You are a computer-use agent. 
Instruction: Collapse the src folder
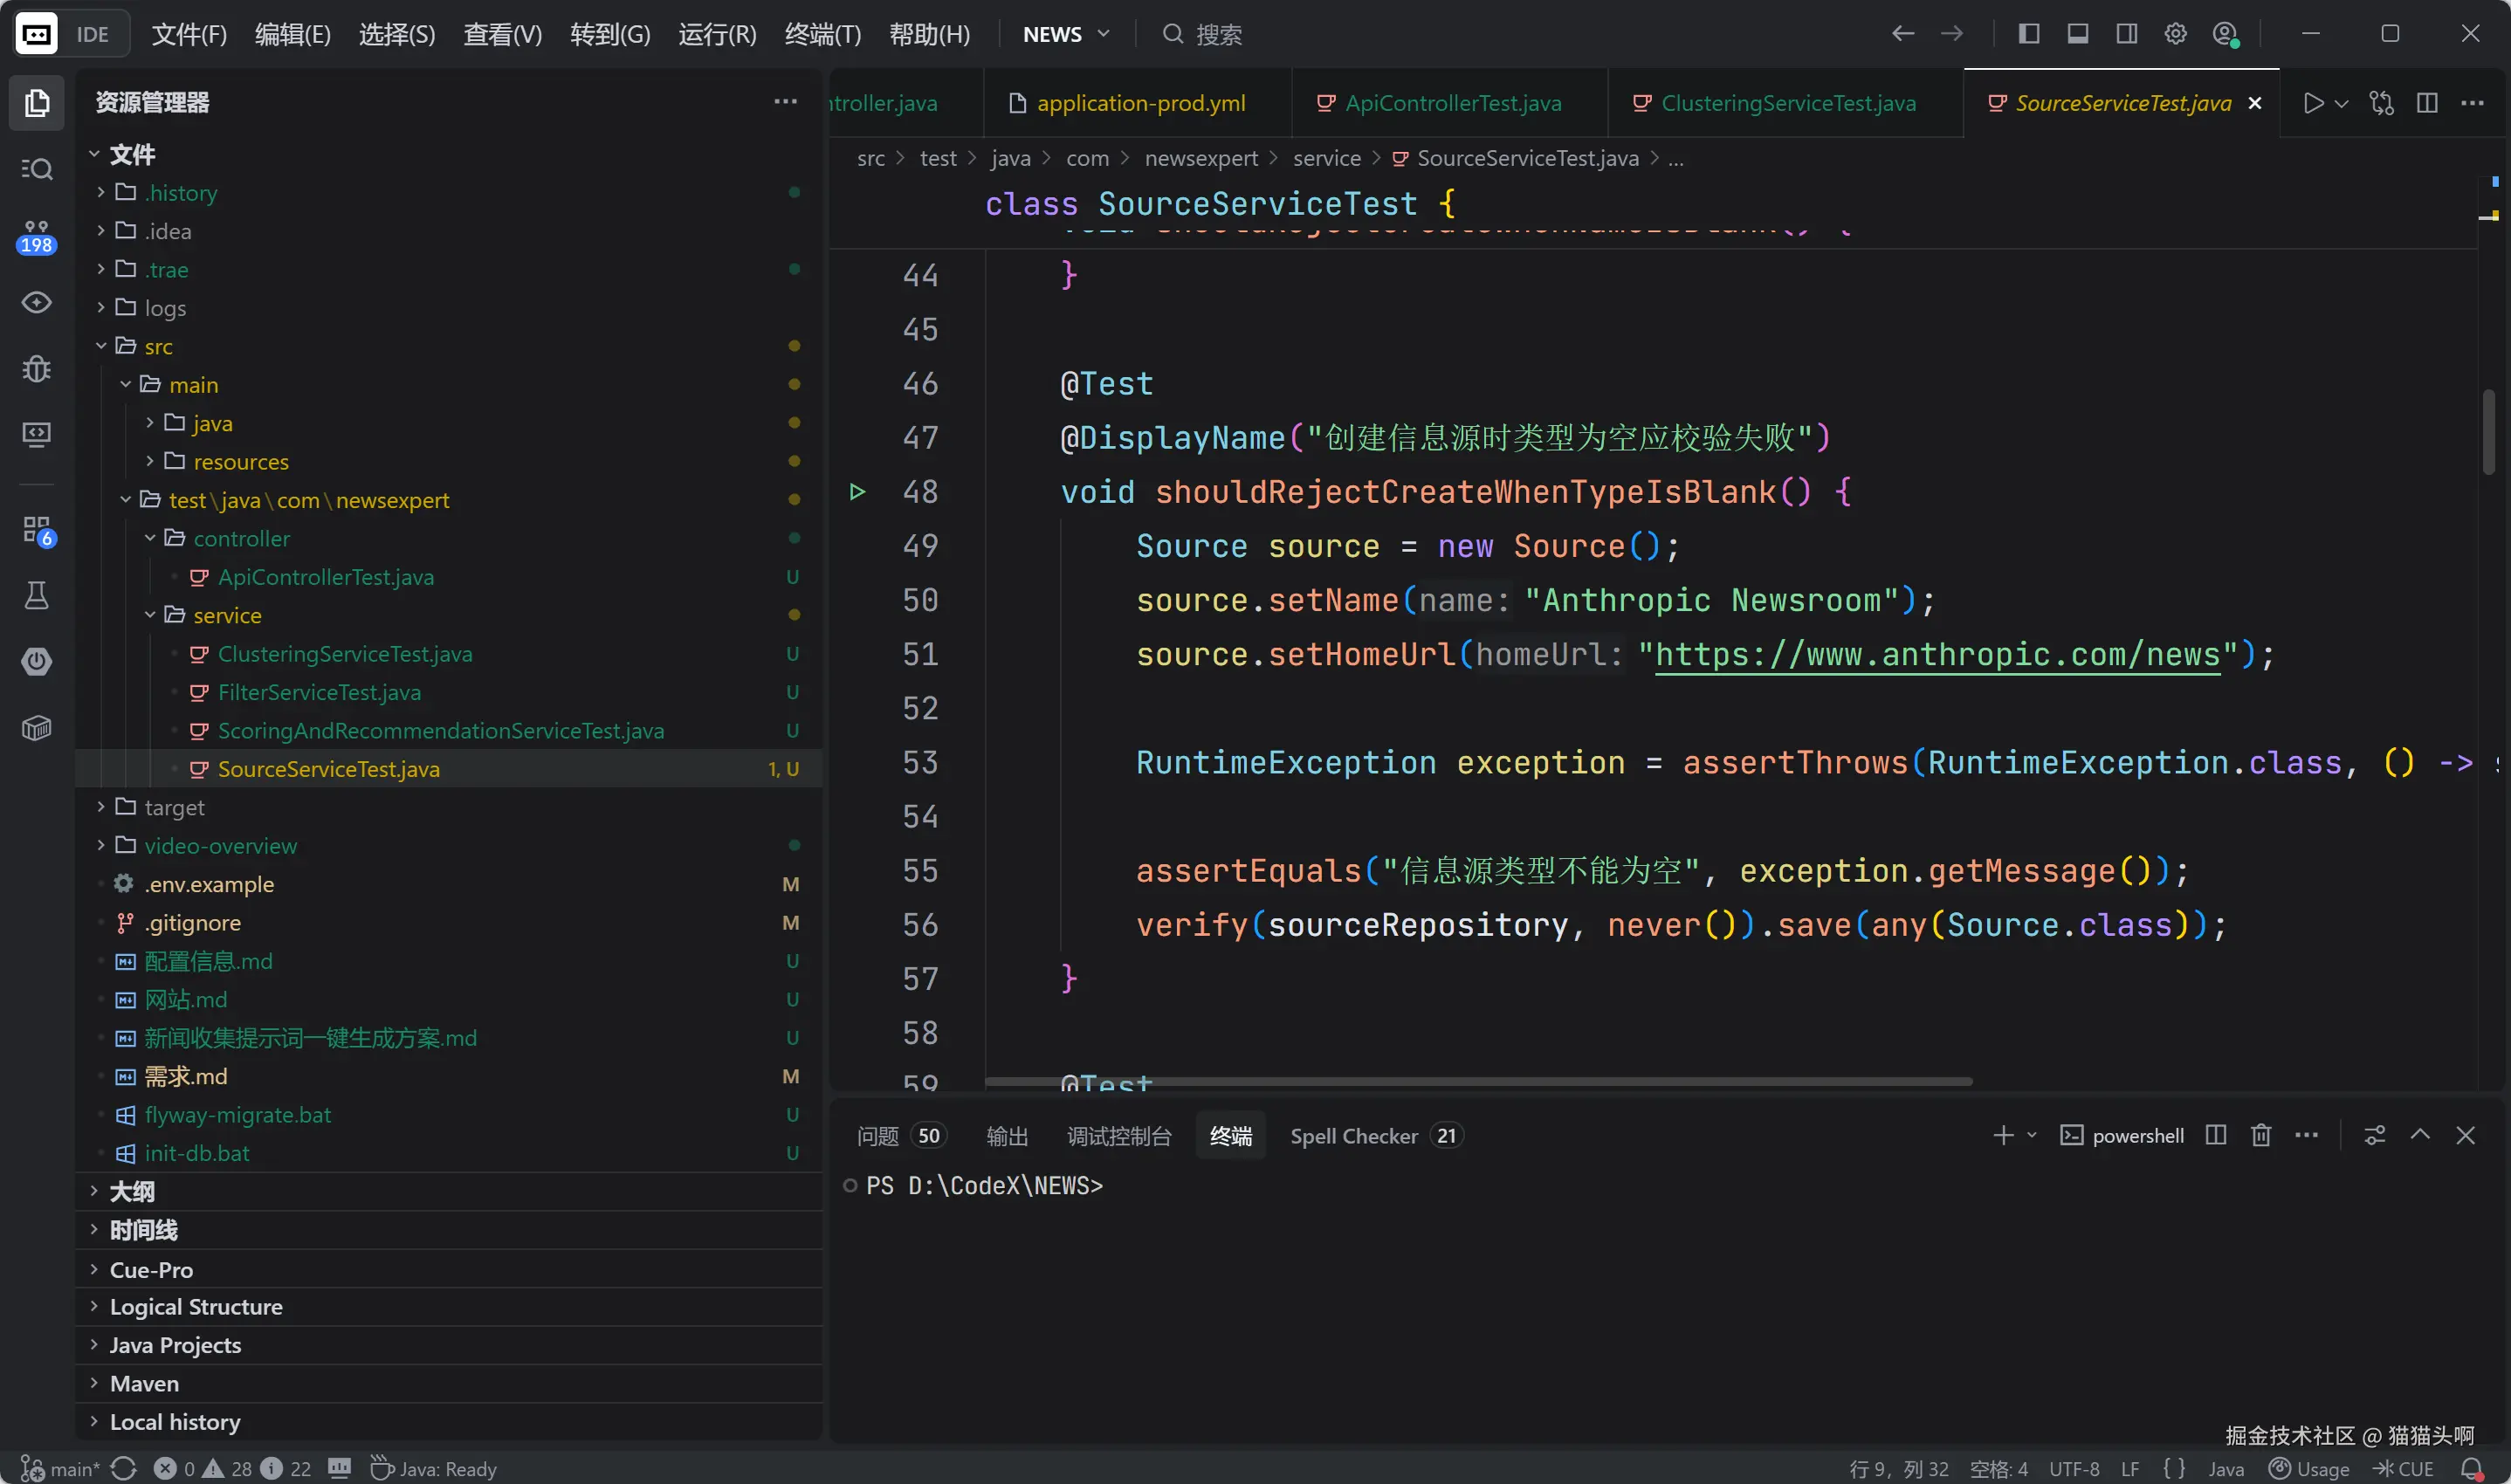[x=101, y=346]
